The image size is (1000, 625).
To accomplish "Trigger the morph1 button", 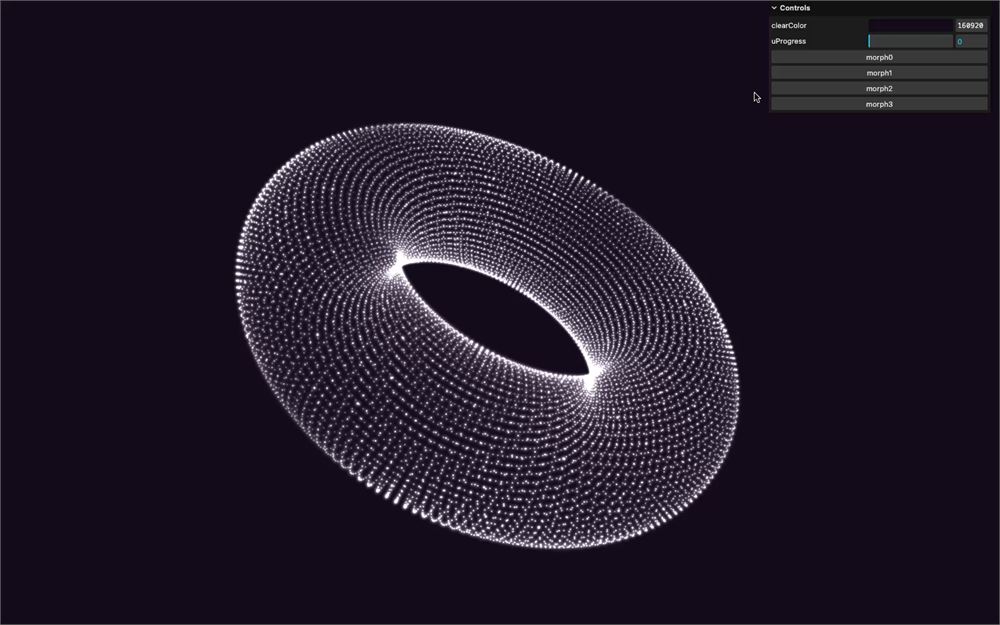I will pyautogui.click(x=879, y=73).
